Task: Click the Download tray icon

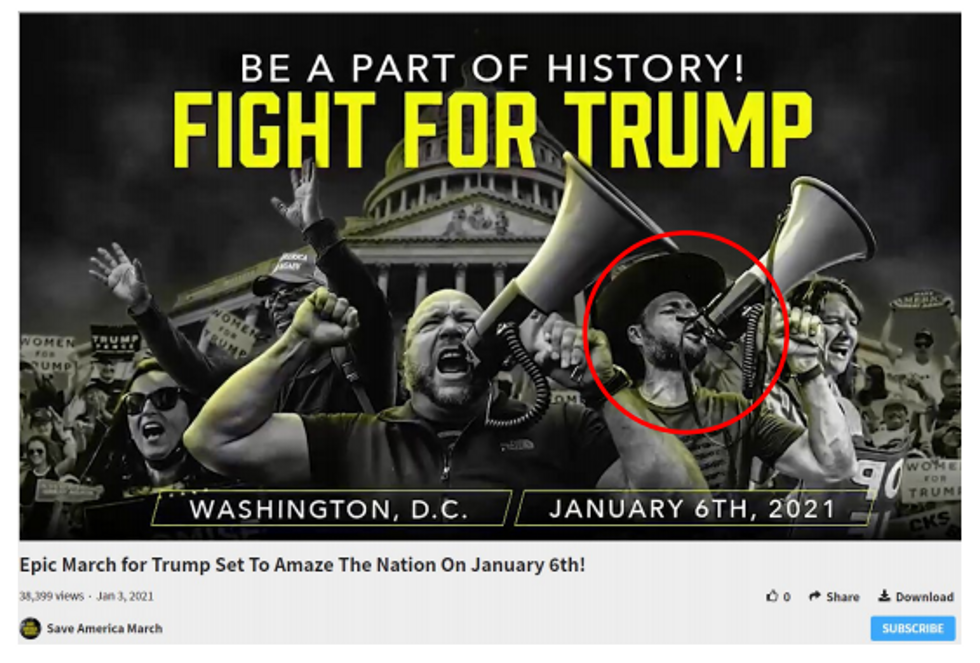Action: pyautogui.click(x=884, y=596)
